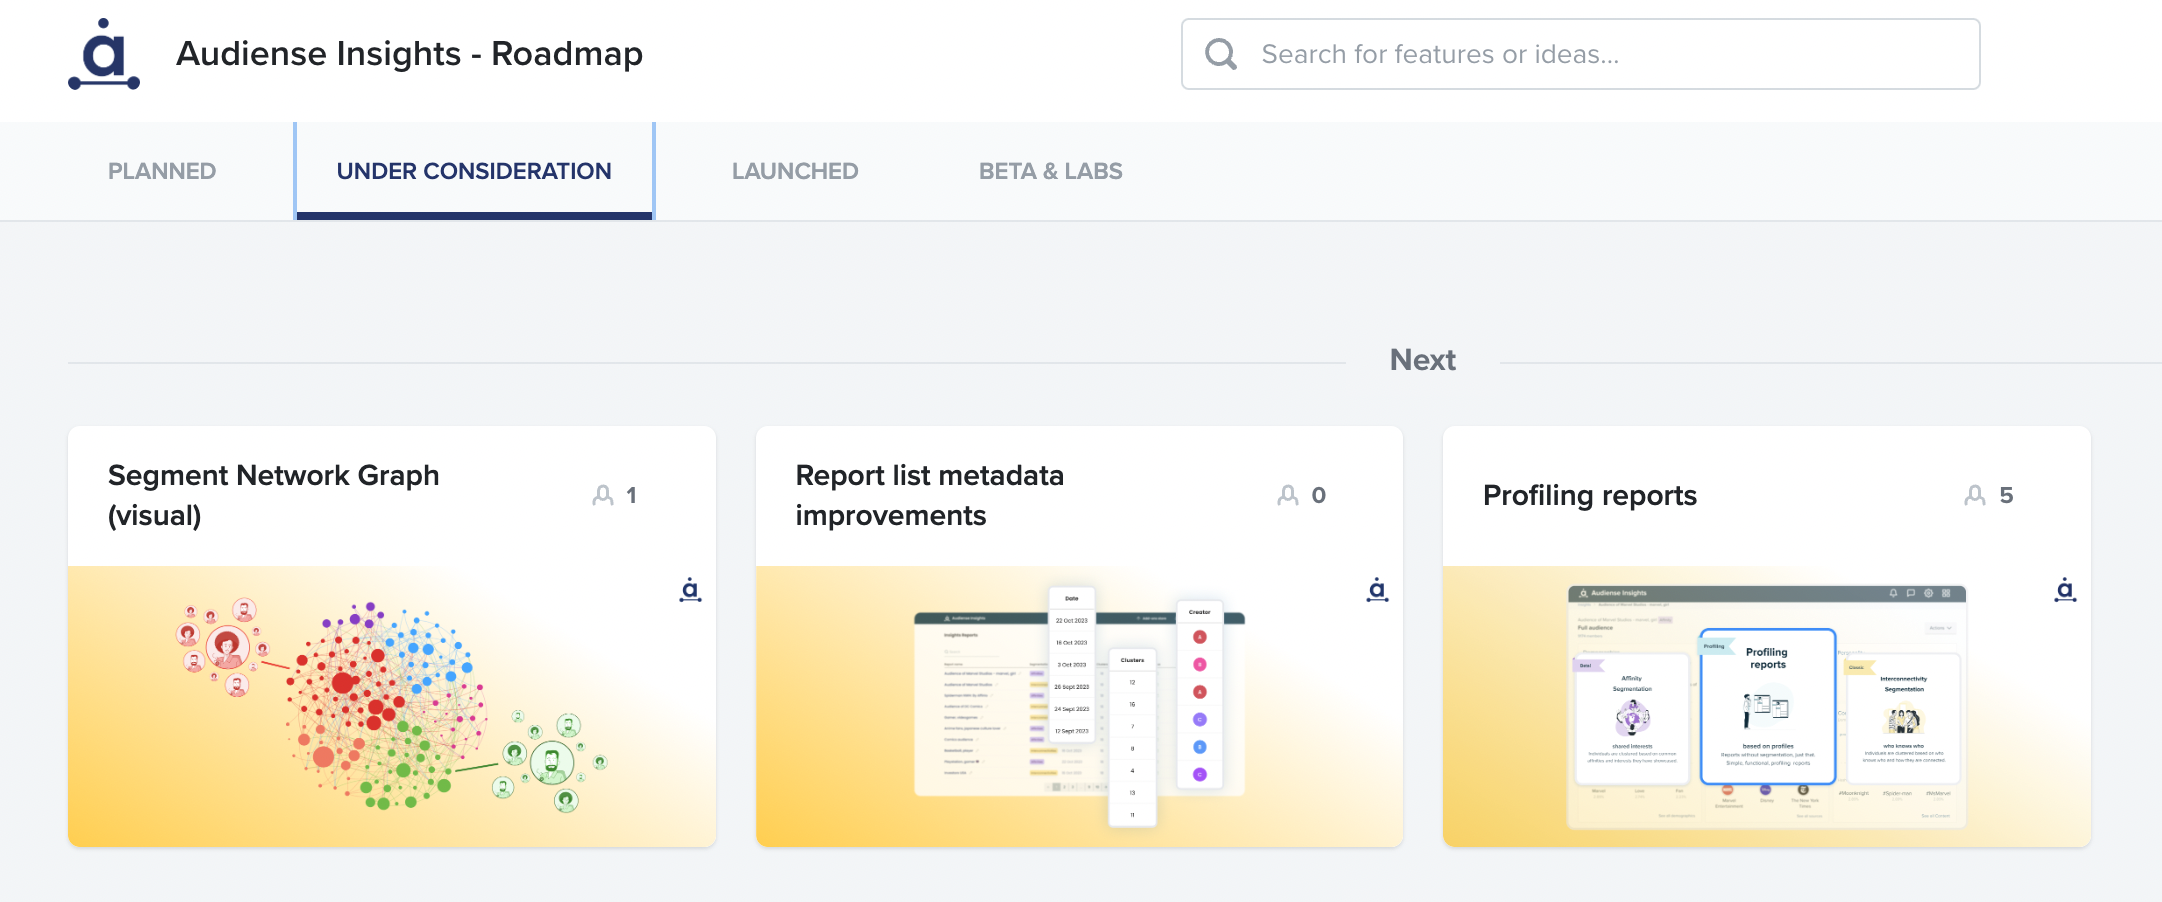Go to the BETA & LABS tab
This screenshot has width=2162, height=902.
(x=1051, y=171)
